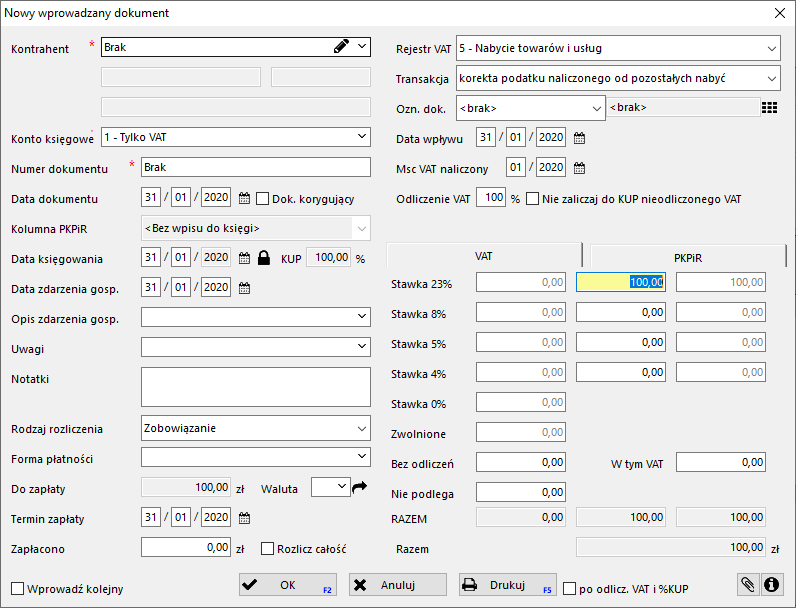This screenshot has width=796, height=608.
Task: Click the paperclip attachment icon
Action: point(747,585)
